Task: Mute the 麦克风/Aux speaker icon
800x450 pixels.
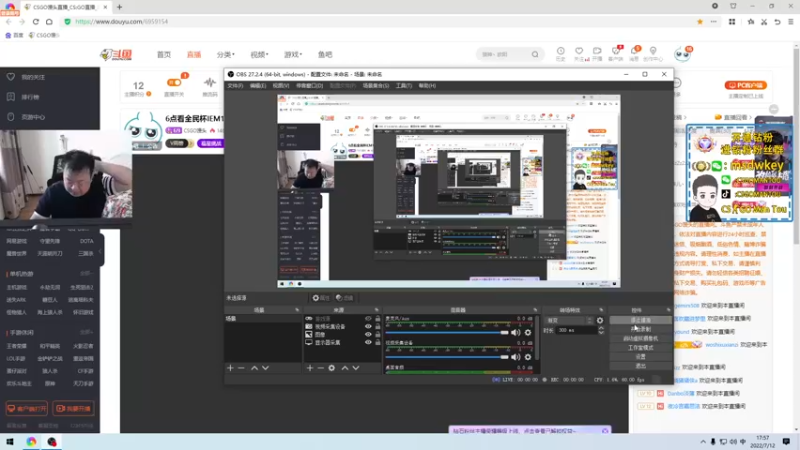Action: [x=516, y=333]
